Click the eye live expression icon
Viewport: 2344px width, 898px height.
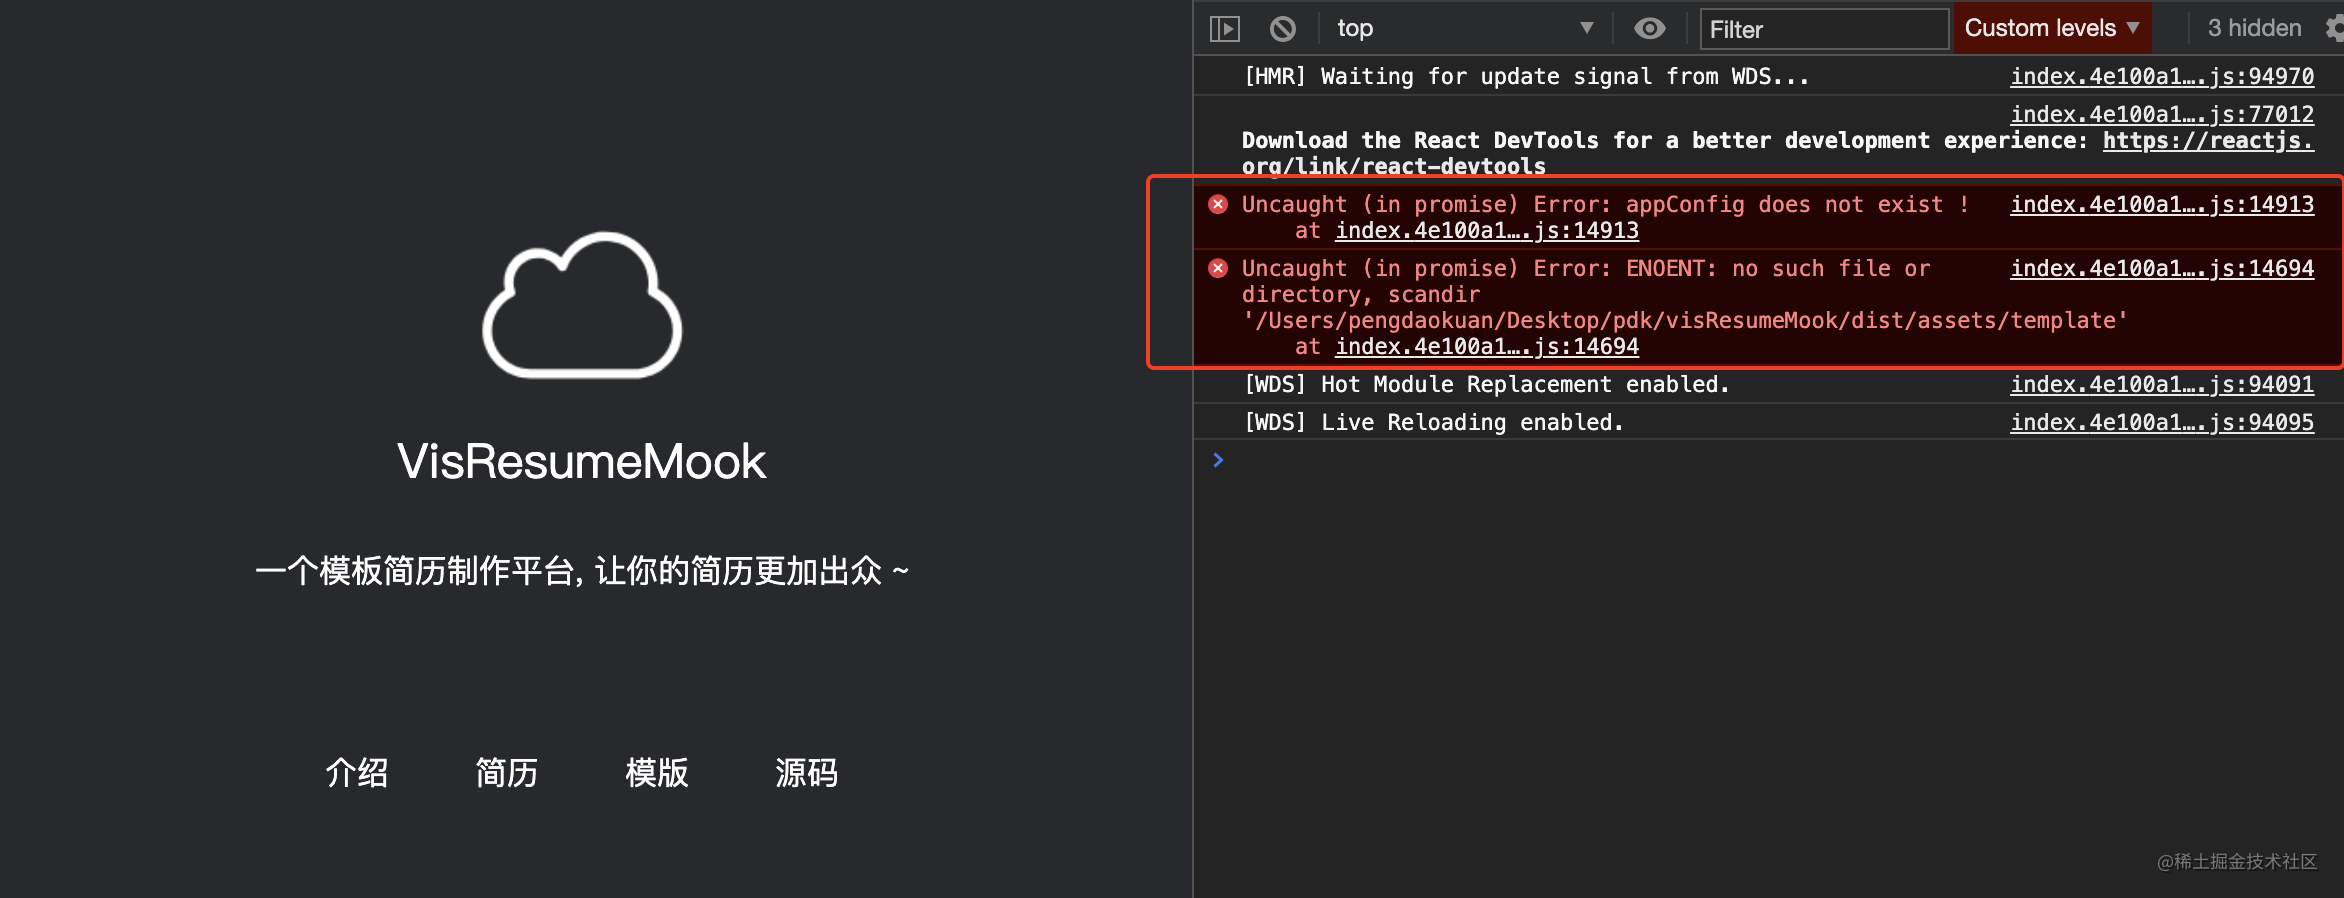coord(1649,29)
